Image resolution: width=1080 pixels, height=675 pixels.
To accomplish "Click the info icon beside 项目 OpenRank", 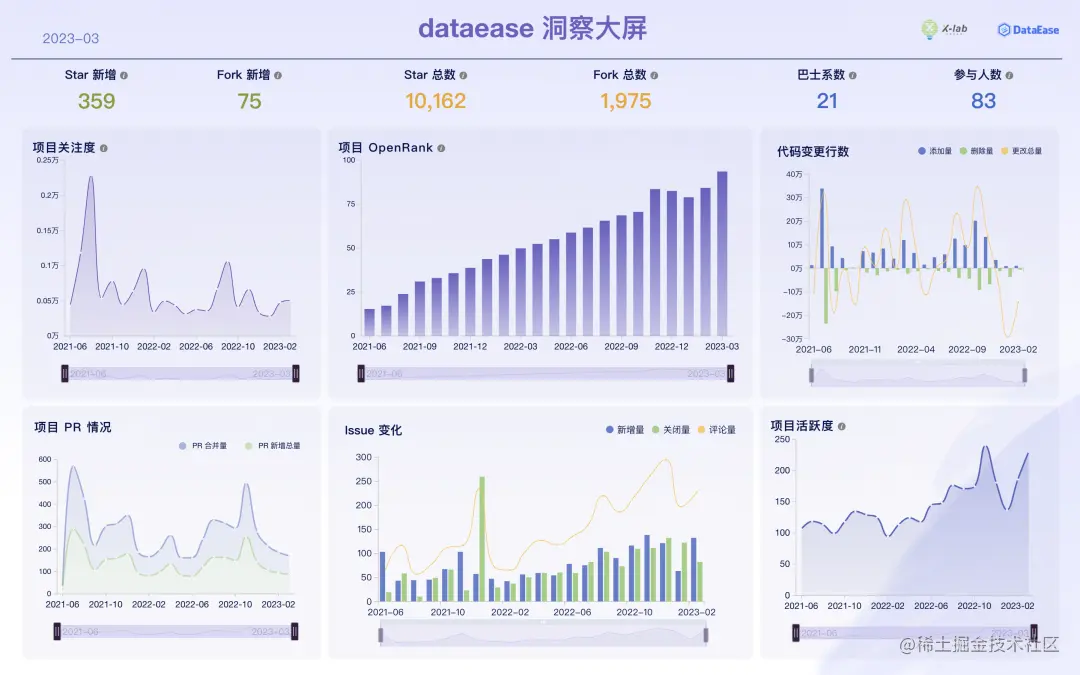I will [x=441, y=148].
